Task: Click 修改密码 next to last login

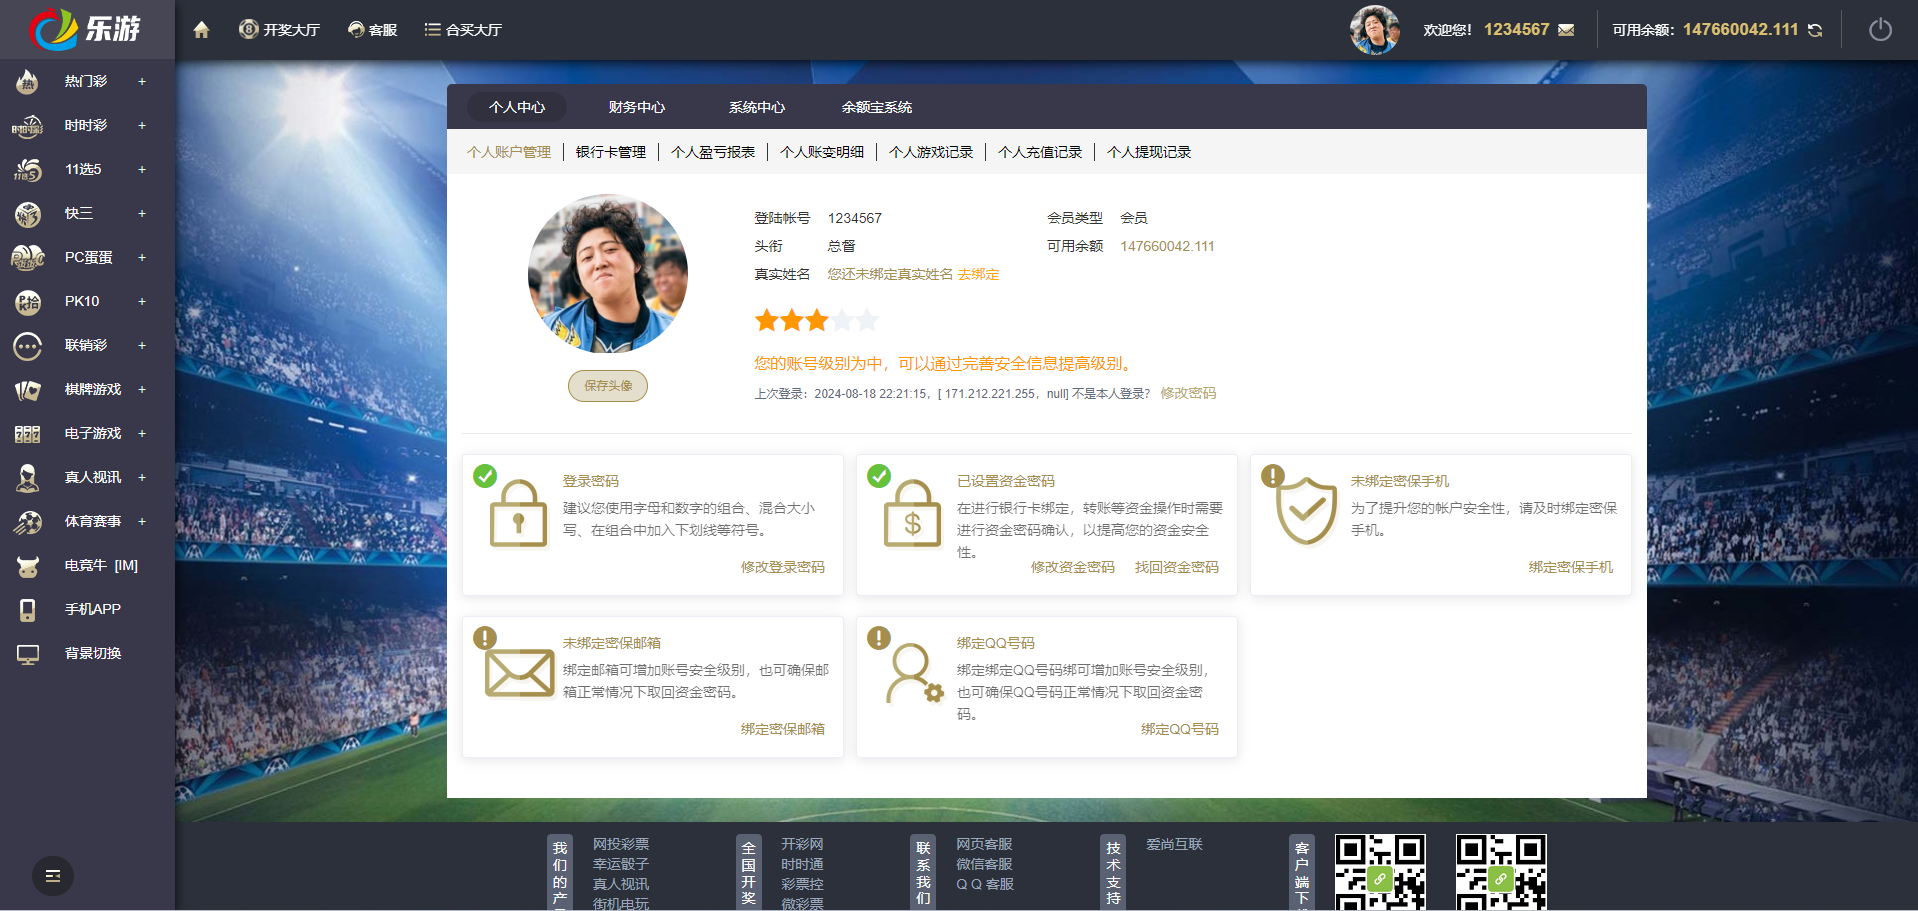Action: (1188, 393)
